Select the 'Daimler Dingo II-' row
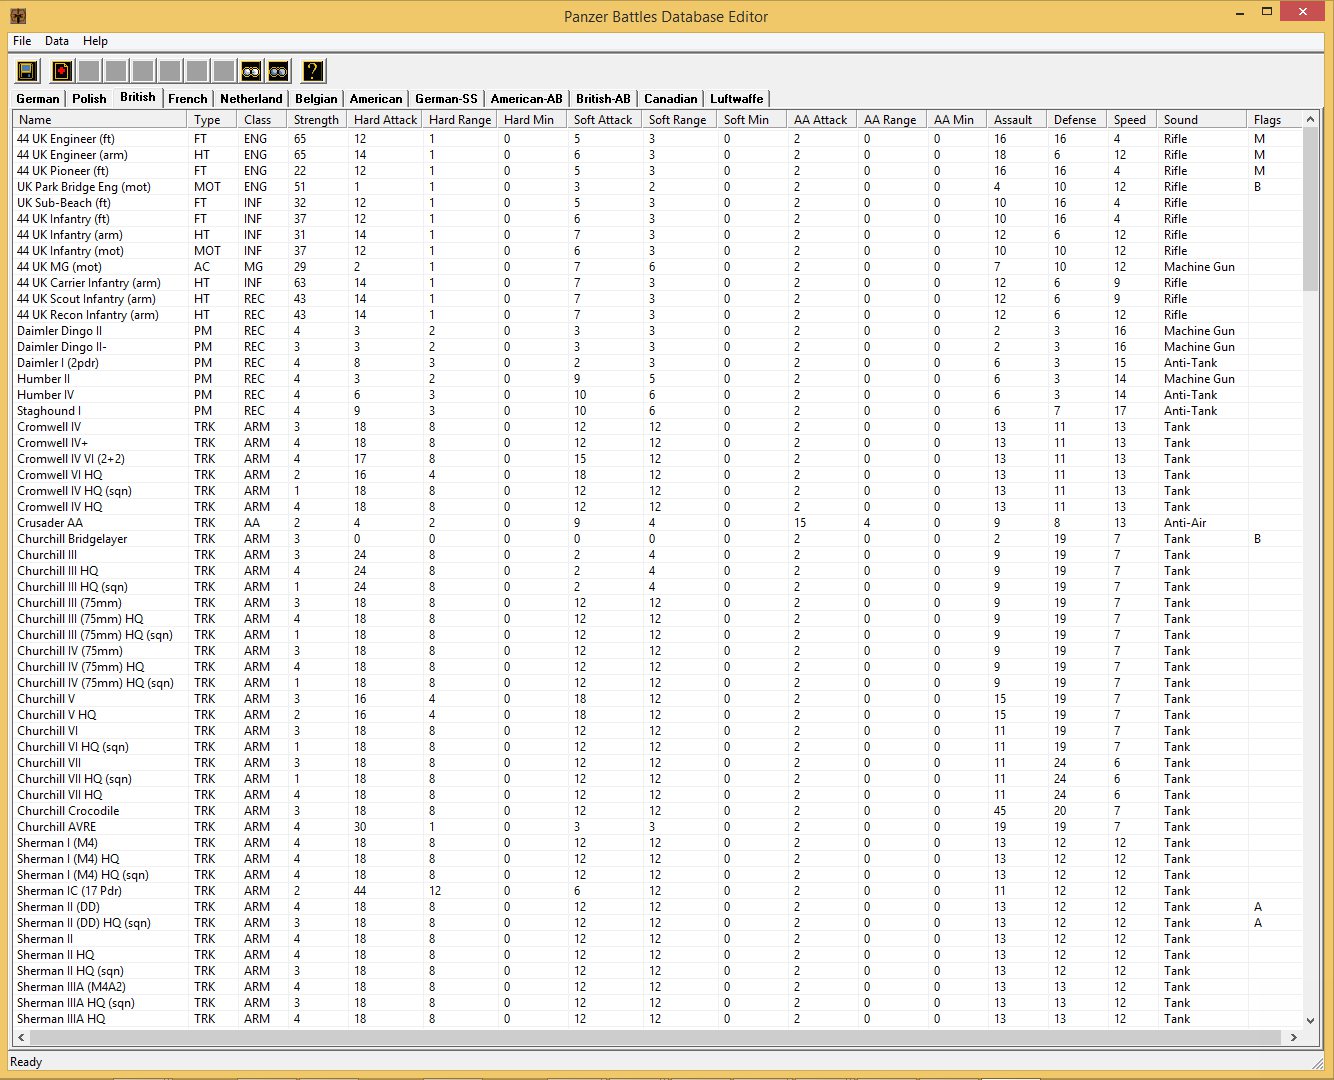 click(657, 347)
